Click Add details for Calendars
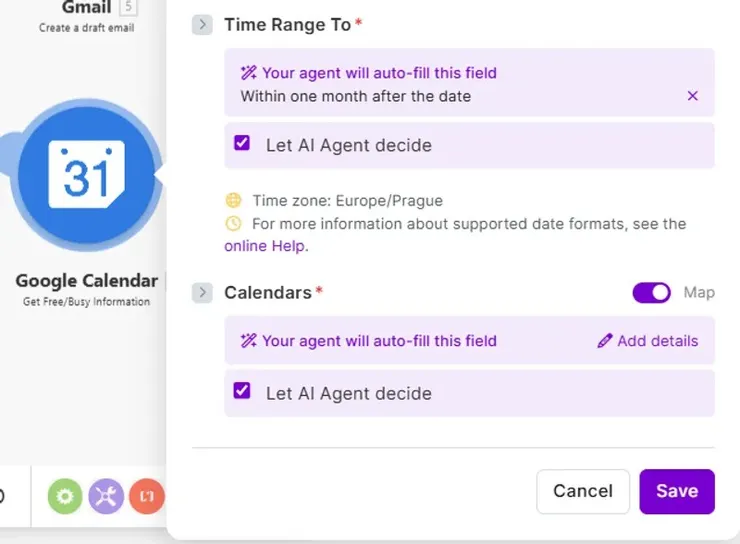The width and height of the screenshot is (740, 544). pos(657,341)
